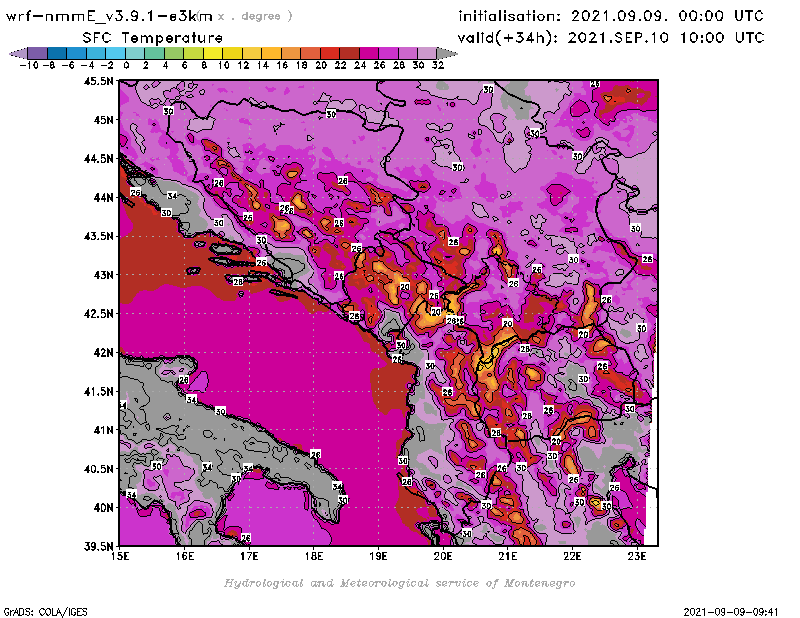
Task: Click the 23E longitude label
Action: pos(637,556)
